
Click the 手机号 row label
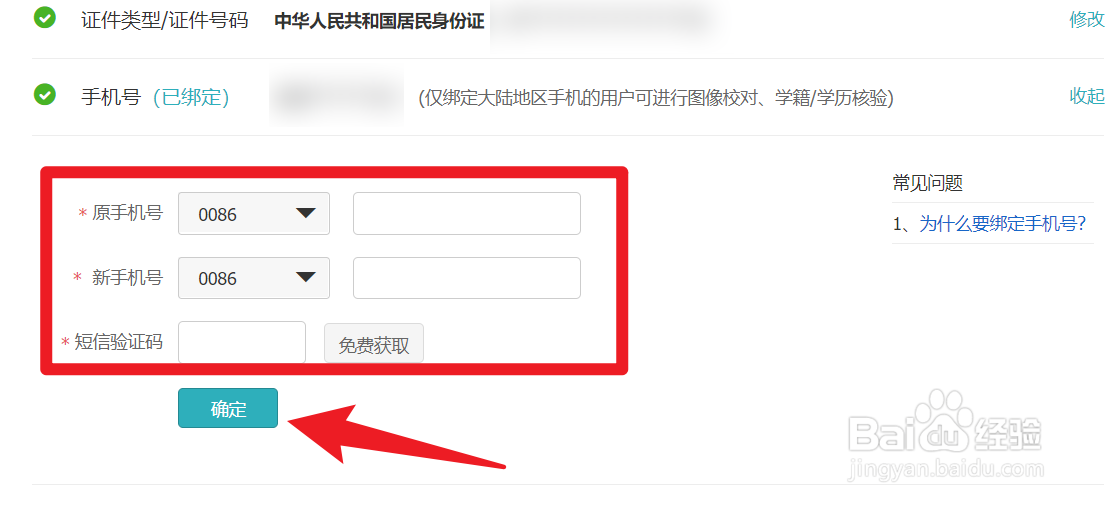coord(111,97)
